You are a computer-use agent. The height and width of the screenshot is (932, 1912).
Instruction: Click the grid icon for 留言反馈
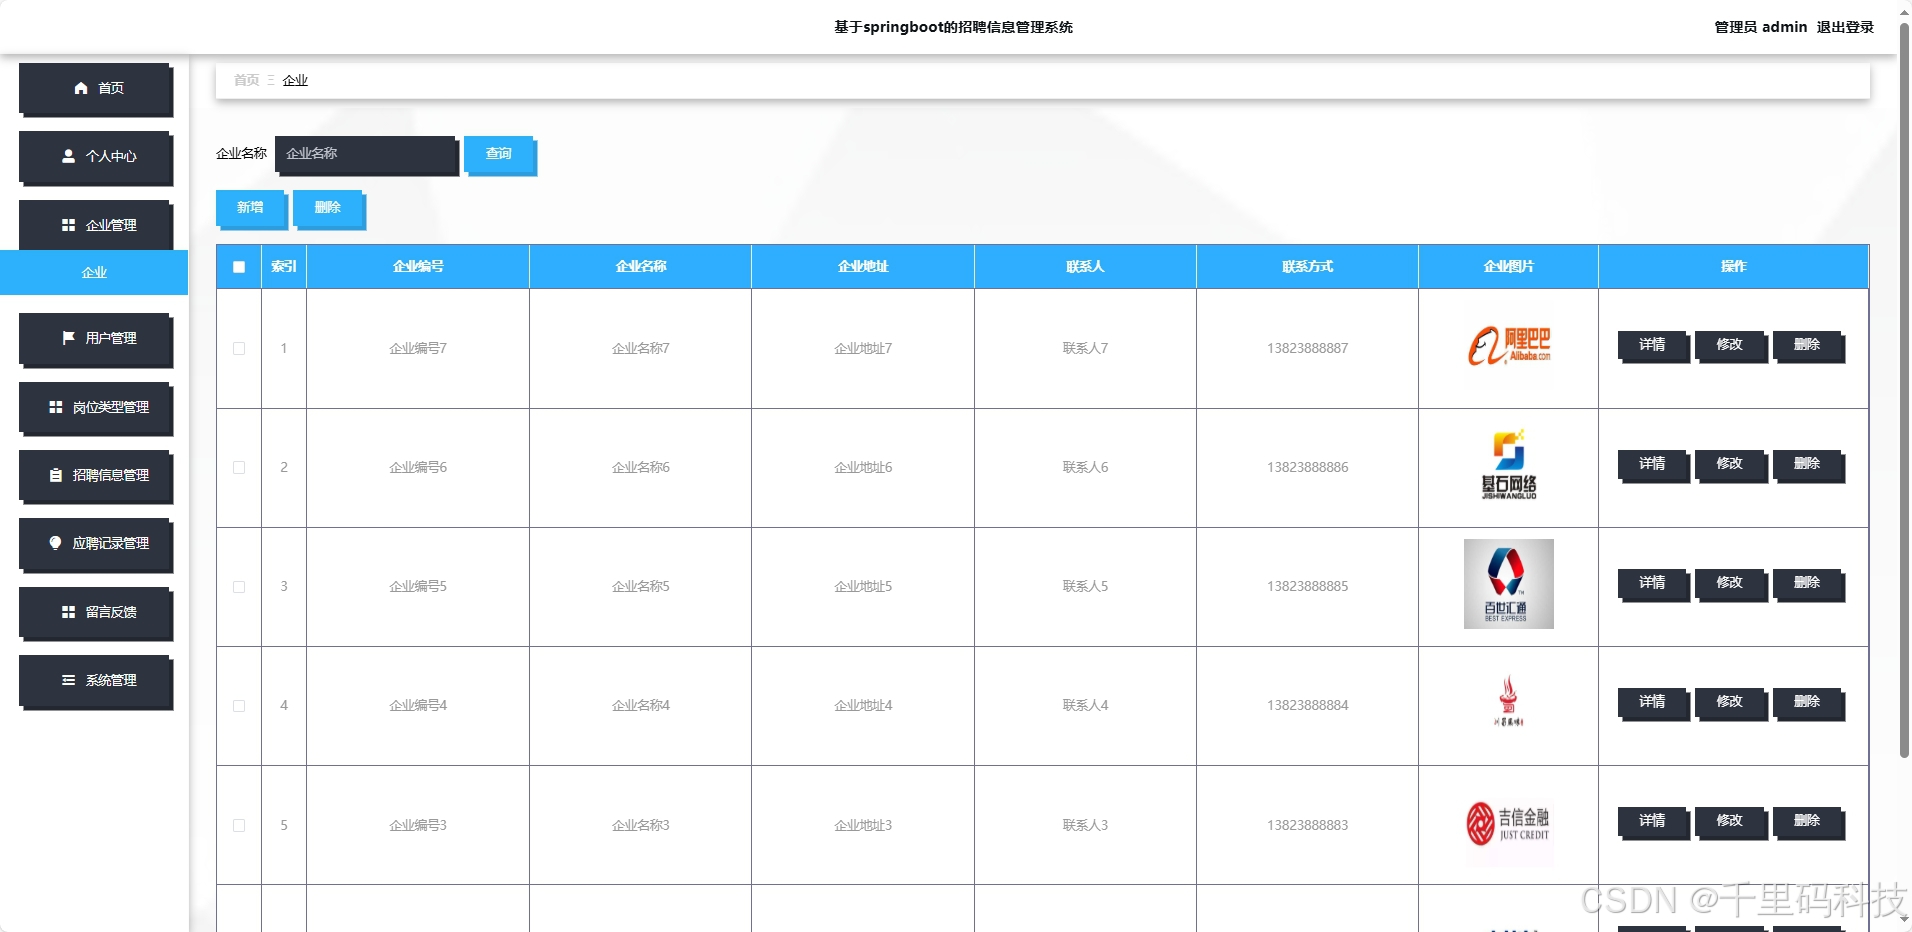pos(68,611)
